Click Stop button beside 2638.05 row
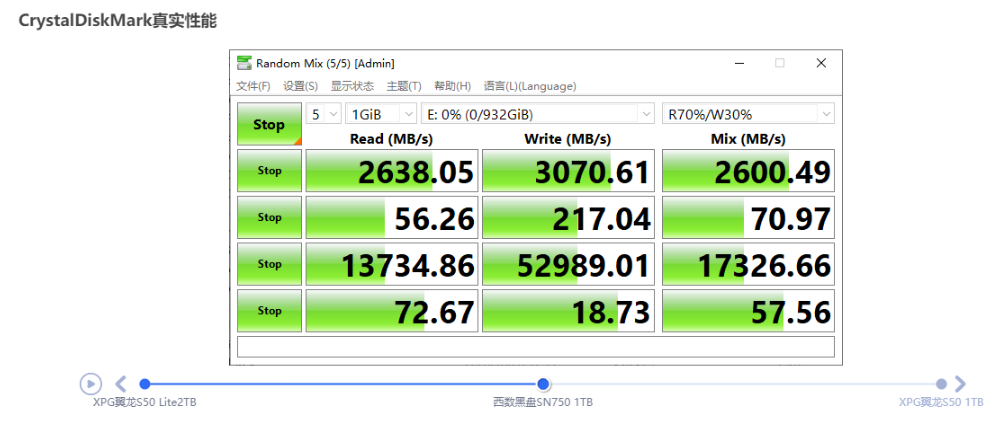1006x429 pixels. point(269,171)
